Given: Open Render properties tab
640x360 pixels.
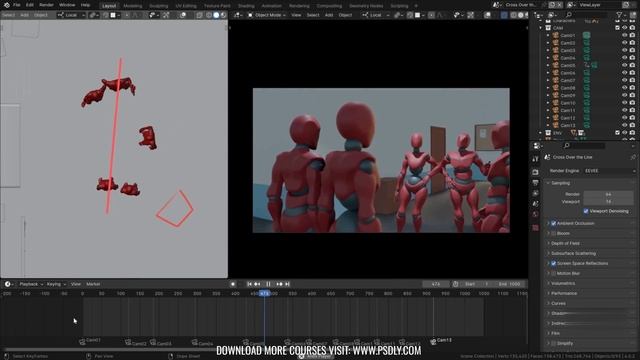Looking at the screenshot, I should [536, 172].
